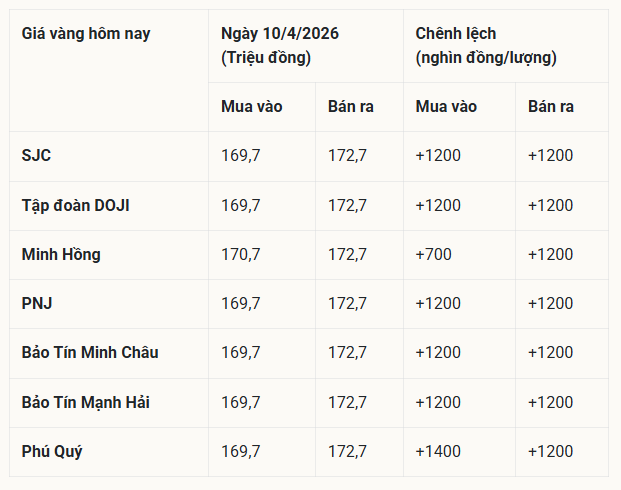
Task: Select the "Ngày 10/4/2026" column header
Action: tap(280, 34)
